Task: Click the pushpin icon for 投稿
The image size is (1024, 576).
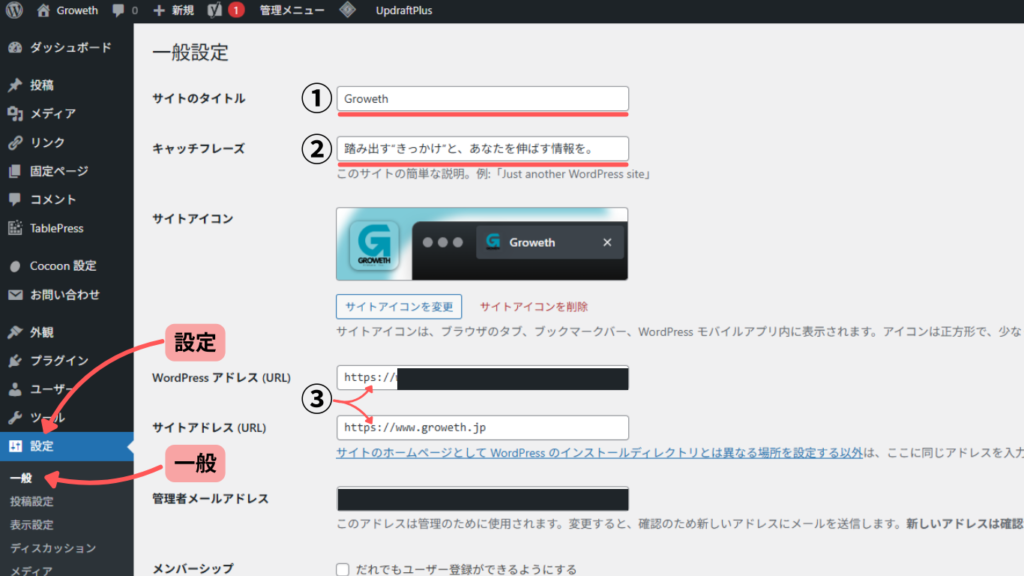Action: tap(15, 85)
